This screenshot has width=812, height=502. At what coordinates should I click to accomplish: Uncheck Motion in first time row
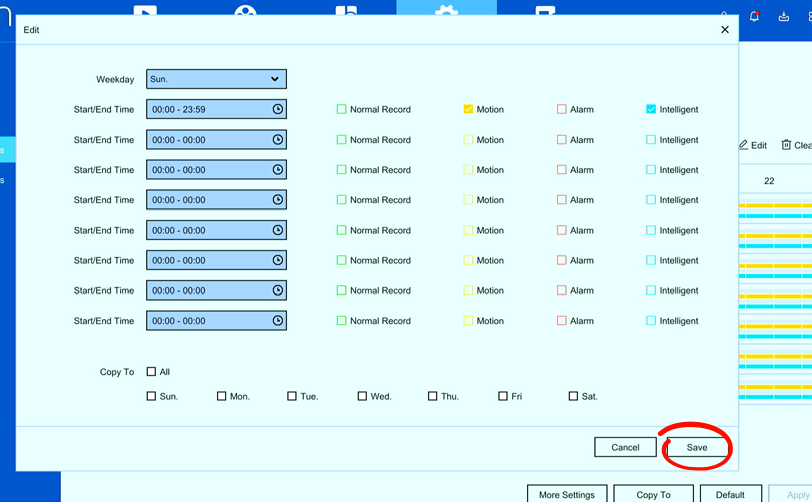468,109
